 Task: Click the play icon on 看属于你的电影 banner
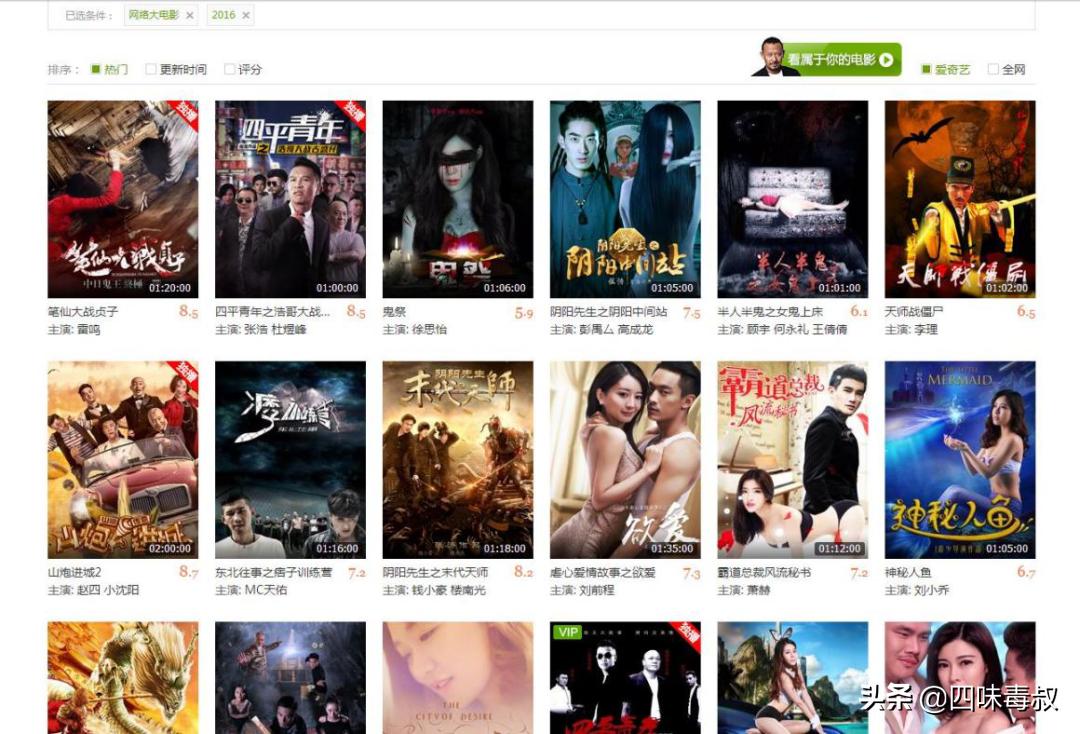pos(886,60)
